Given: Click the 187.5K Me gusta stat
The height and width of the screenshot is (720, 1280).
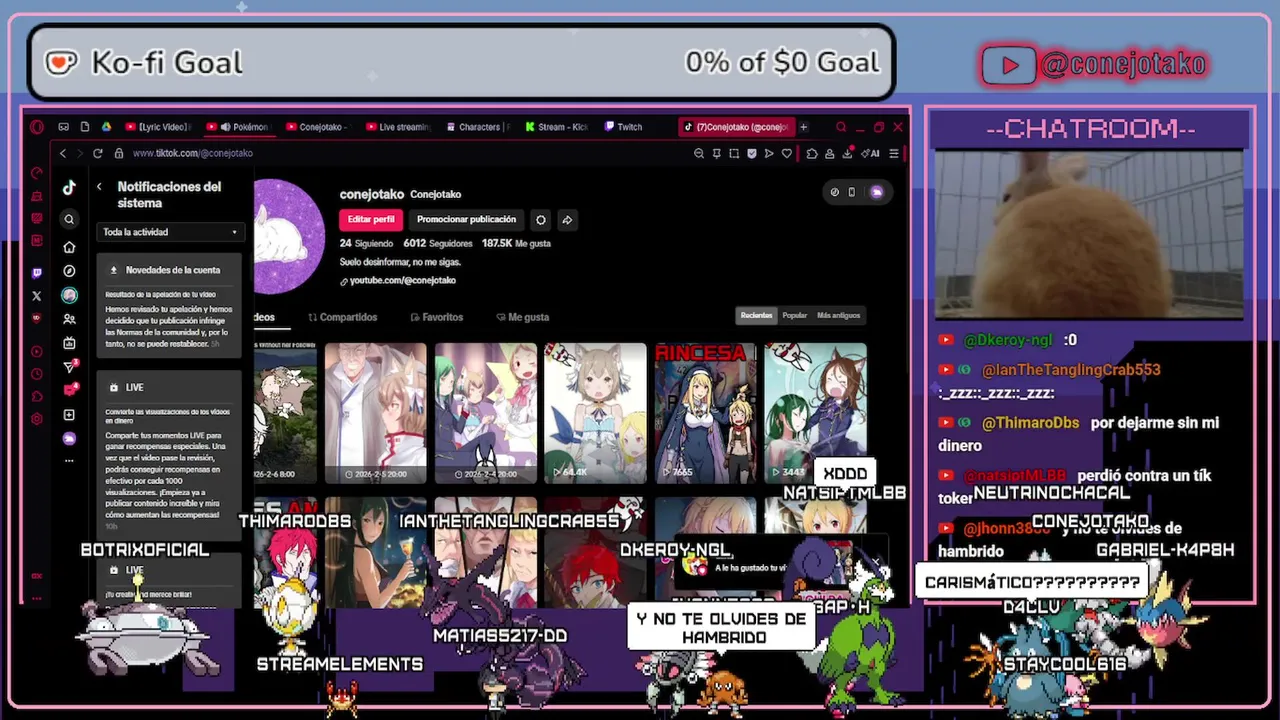Looking at the screenshot, I should (x=516, y=243).
